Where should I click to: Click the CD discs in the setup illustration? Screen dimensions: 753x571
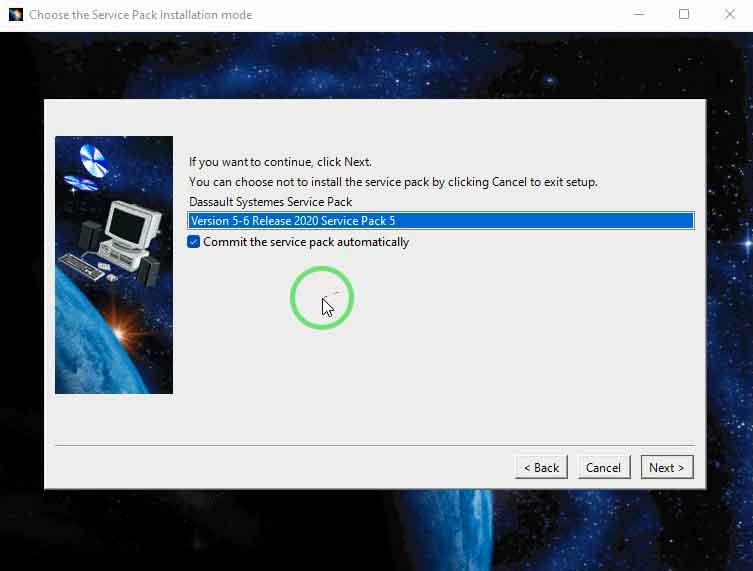92,160
